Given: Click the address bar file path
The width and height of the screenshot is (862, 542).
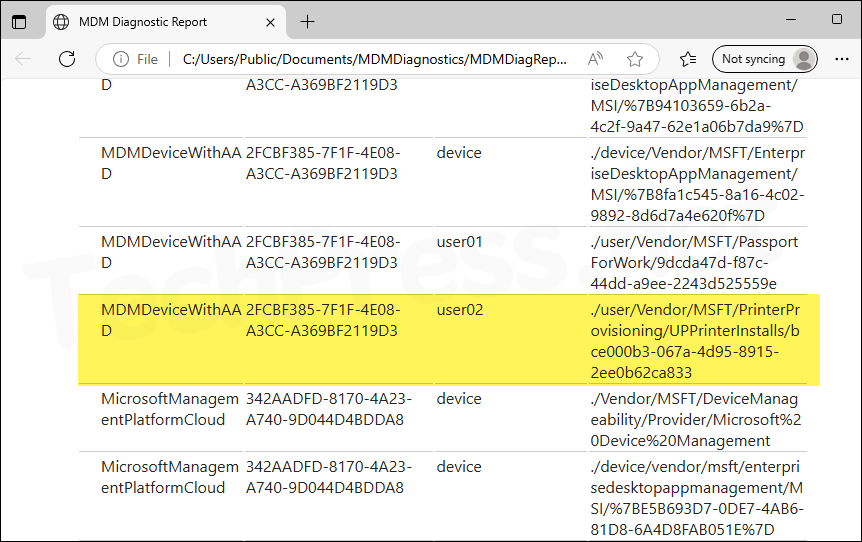Looking at the screenshot, I should pos(374,59).
